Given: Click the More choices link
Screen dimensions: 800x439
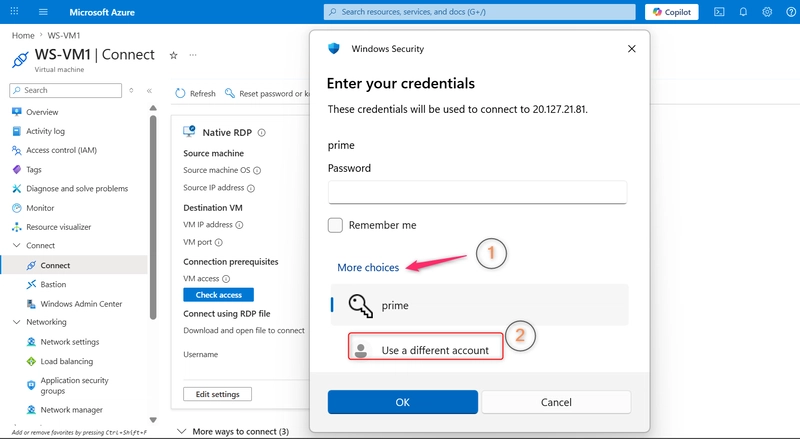Looking at the screenshot, I should pyautogui.click(x=368, y=267).
